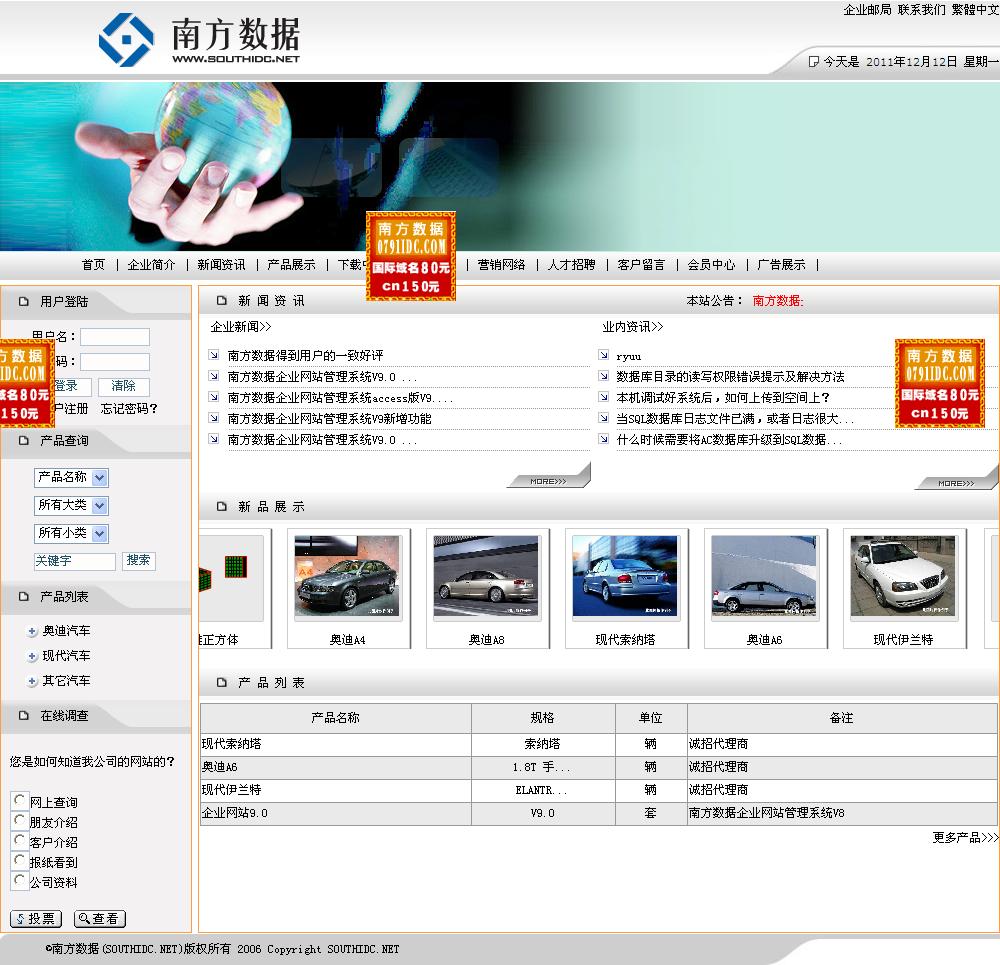Screen dimensions: 1000x965
Task: Click the 南方数据 diamond logo icon
Action: (x=126, y=40)
